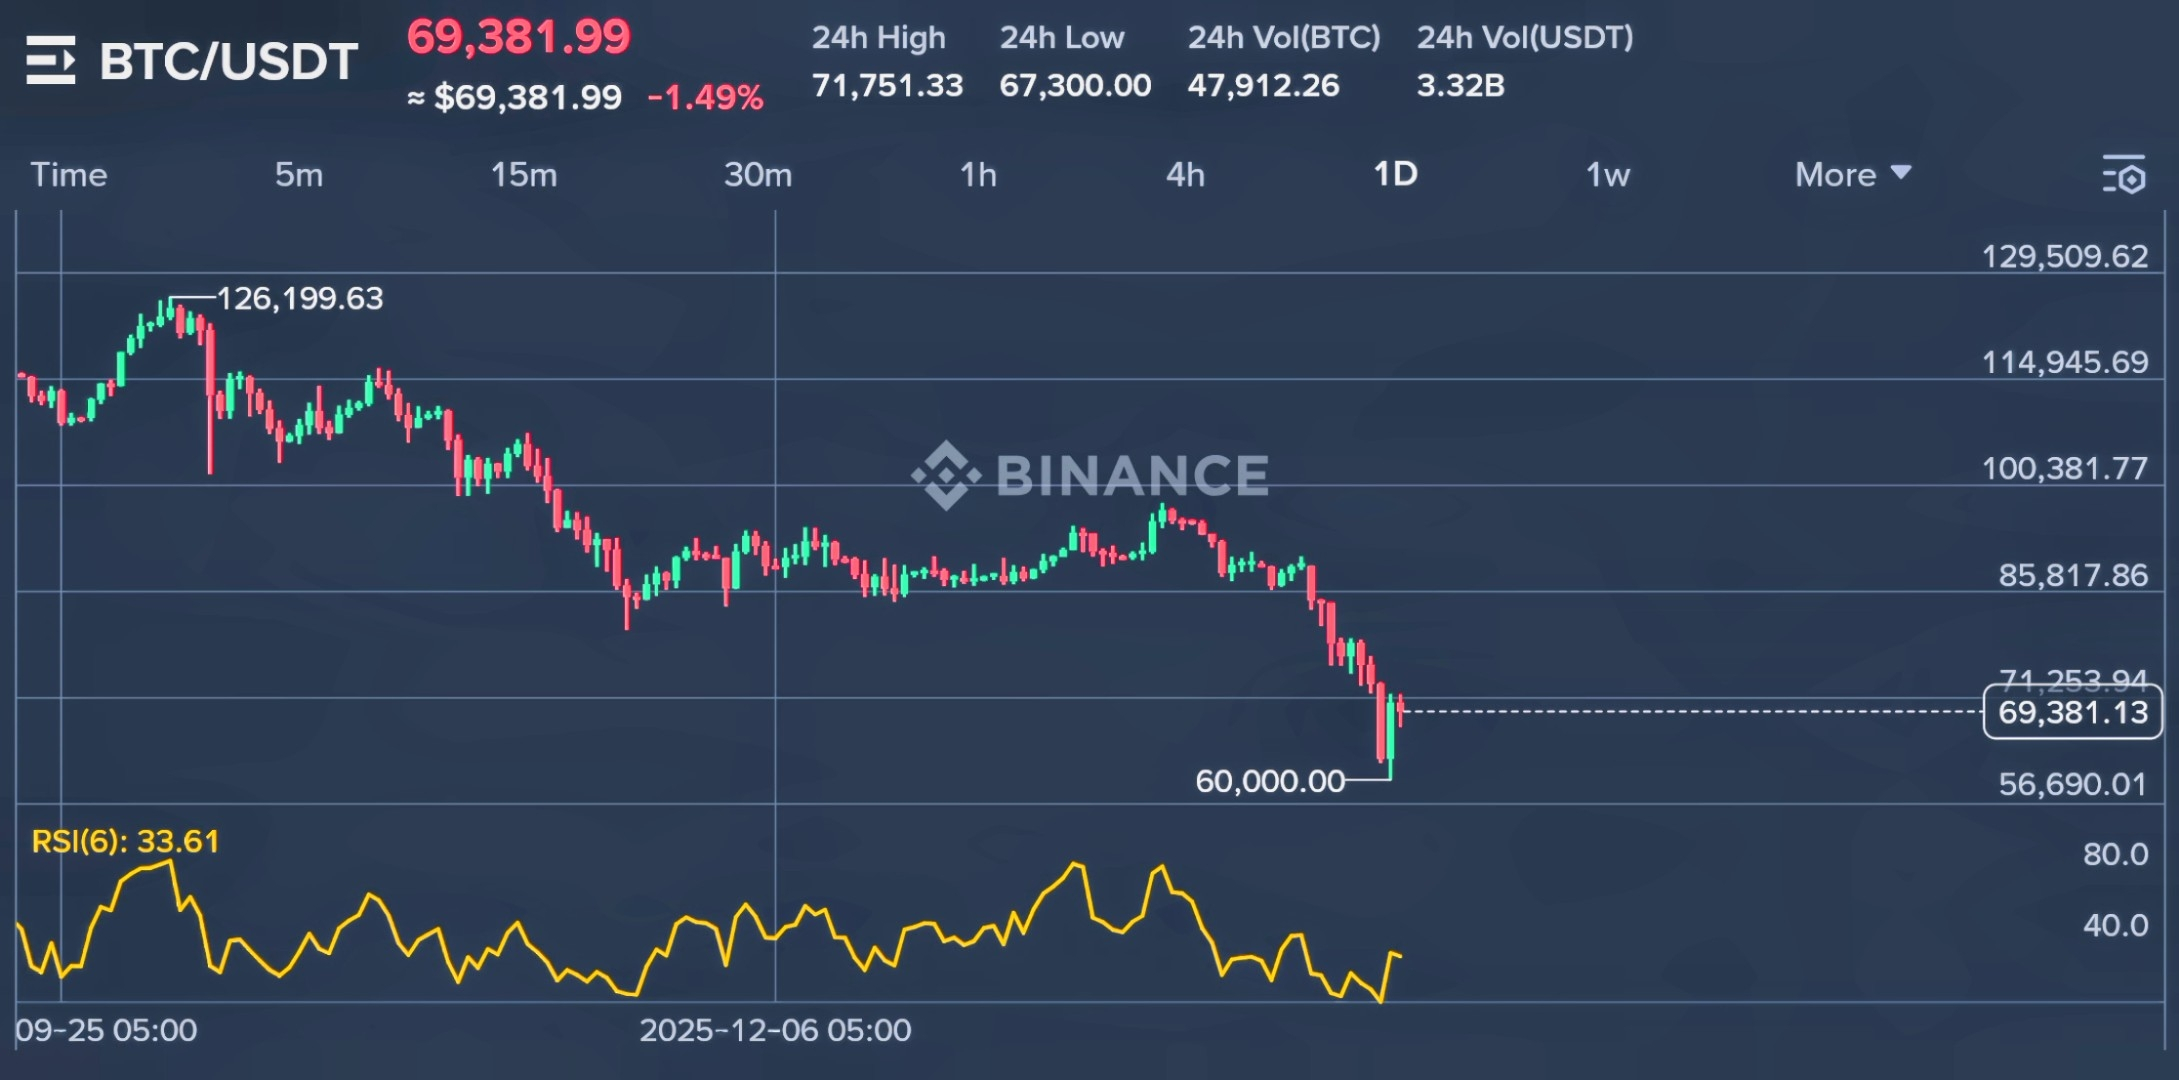
Task: Click the More dropdown arrow
Action: point(1901,173)
